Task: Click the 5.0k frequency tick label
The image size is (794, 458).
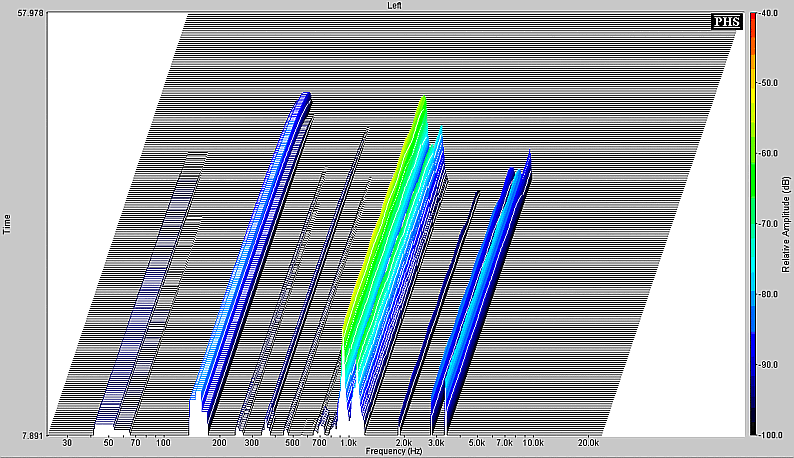Action: tap(477, 442)
